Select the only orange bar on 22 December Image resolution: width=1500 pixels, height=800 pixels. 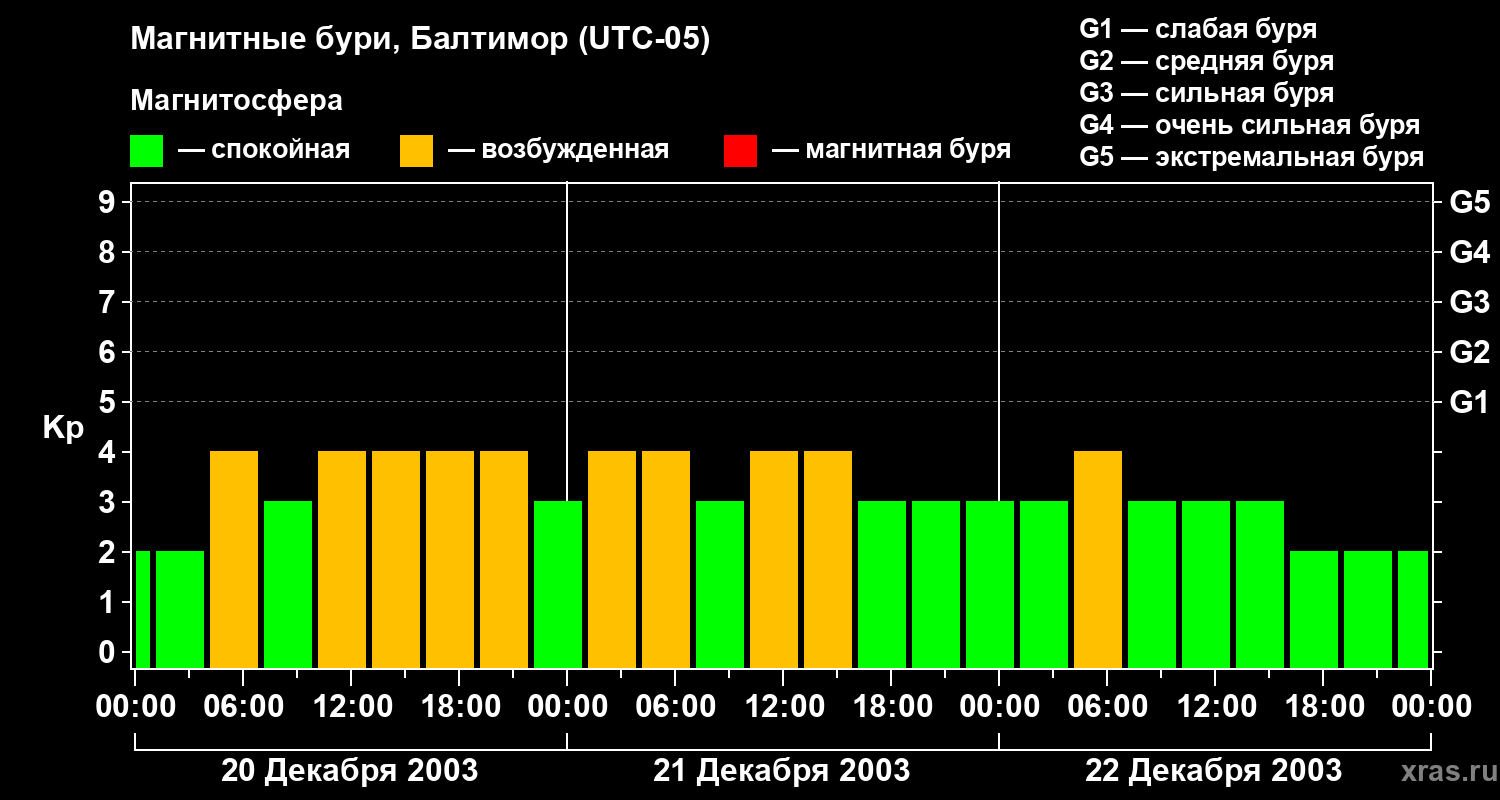(1098, 559)
